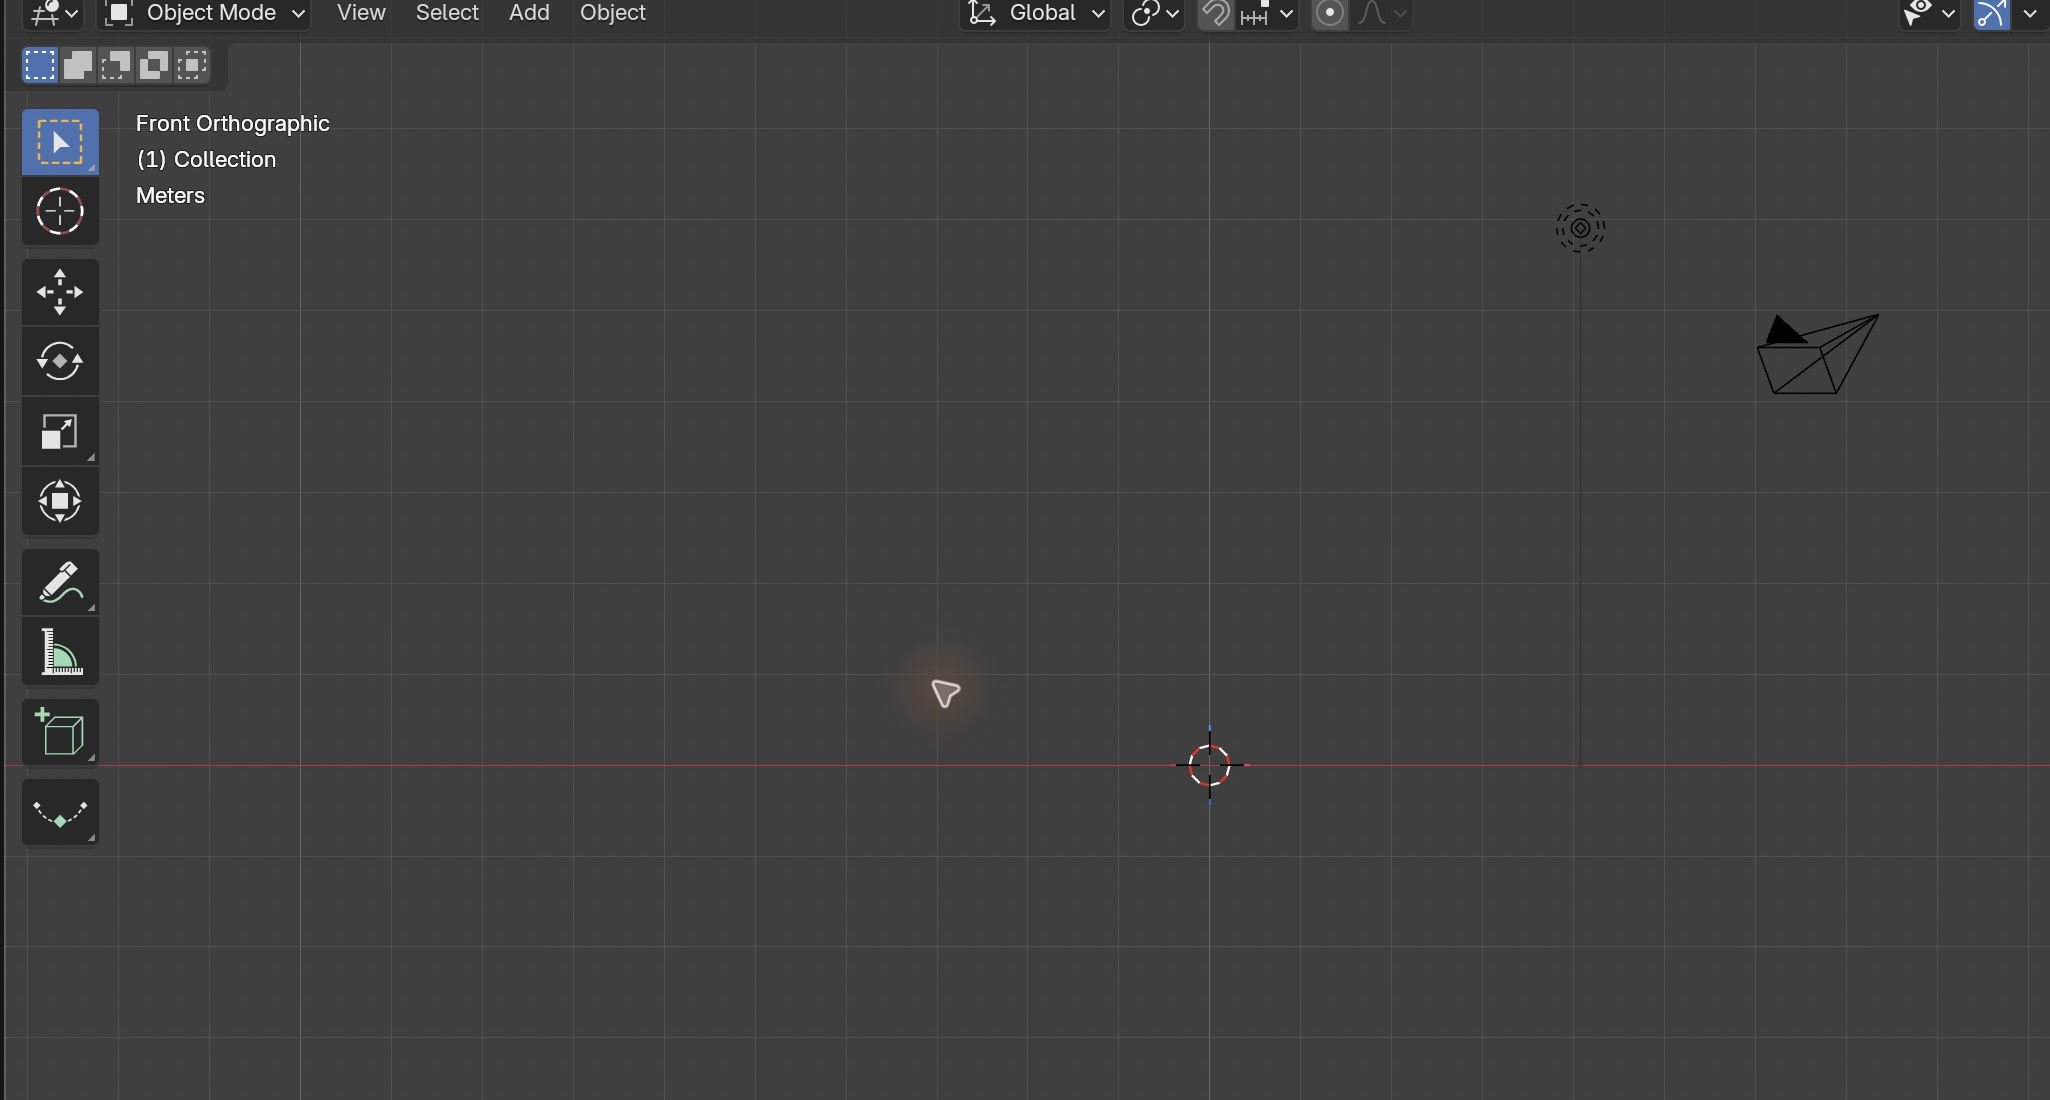Click the light object in viewport

point(1580,229)
